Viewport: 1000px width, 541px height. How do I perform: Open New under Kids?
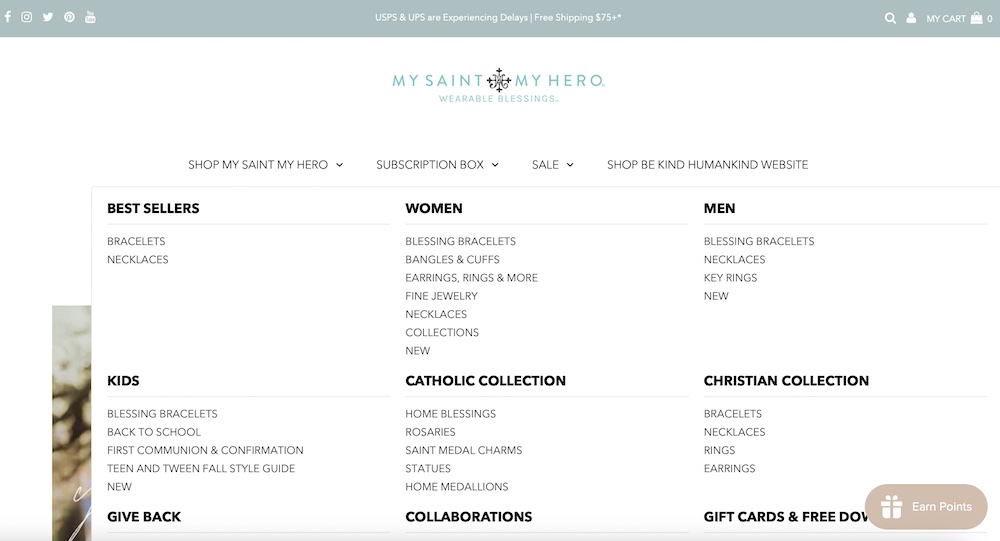(119, 487)
